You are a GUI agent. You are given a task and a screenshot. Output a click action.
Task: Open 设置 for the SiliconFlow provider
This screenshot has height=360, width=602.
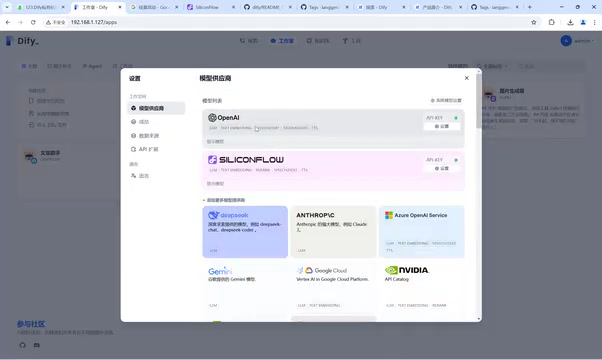point(442,168)
